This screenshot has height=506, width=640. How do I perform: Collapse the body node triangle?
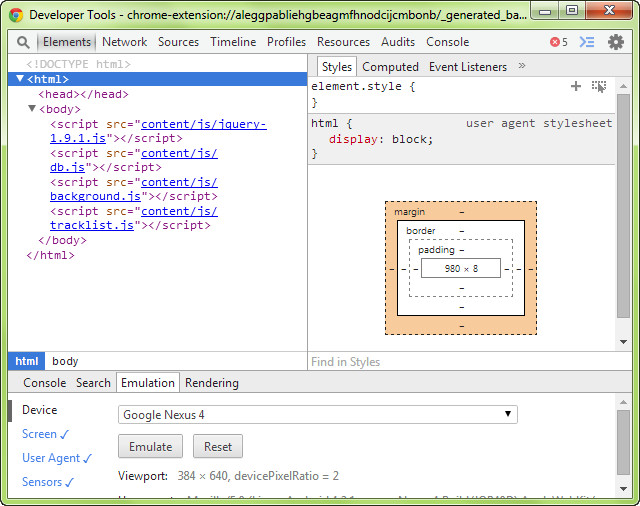32,108
